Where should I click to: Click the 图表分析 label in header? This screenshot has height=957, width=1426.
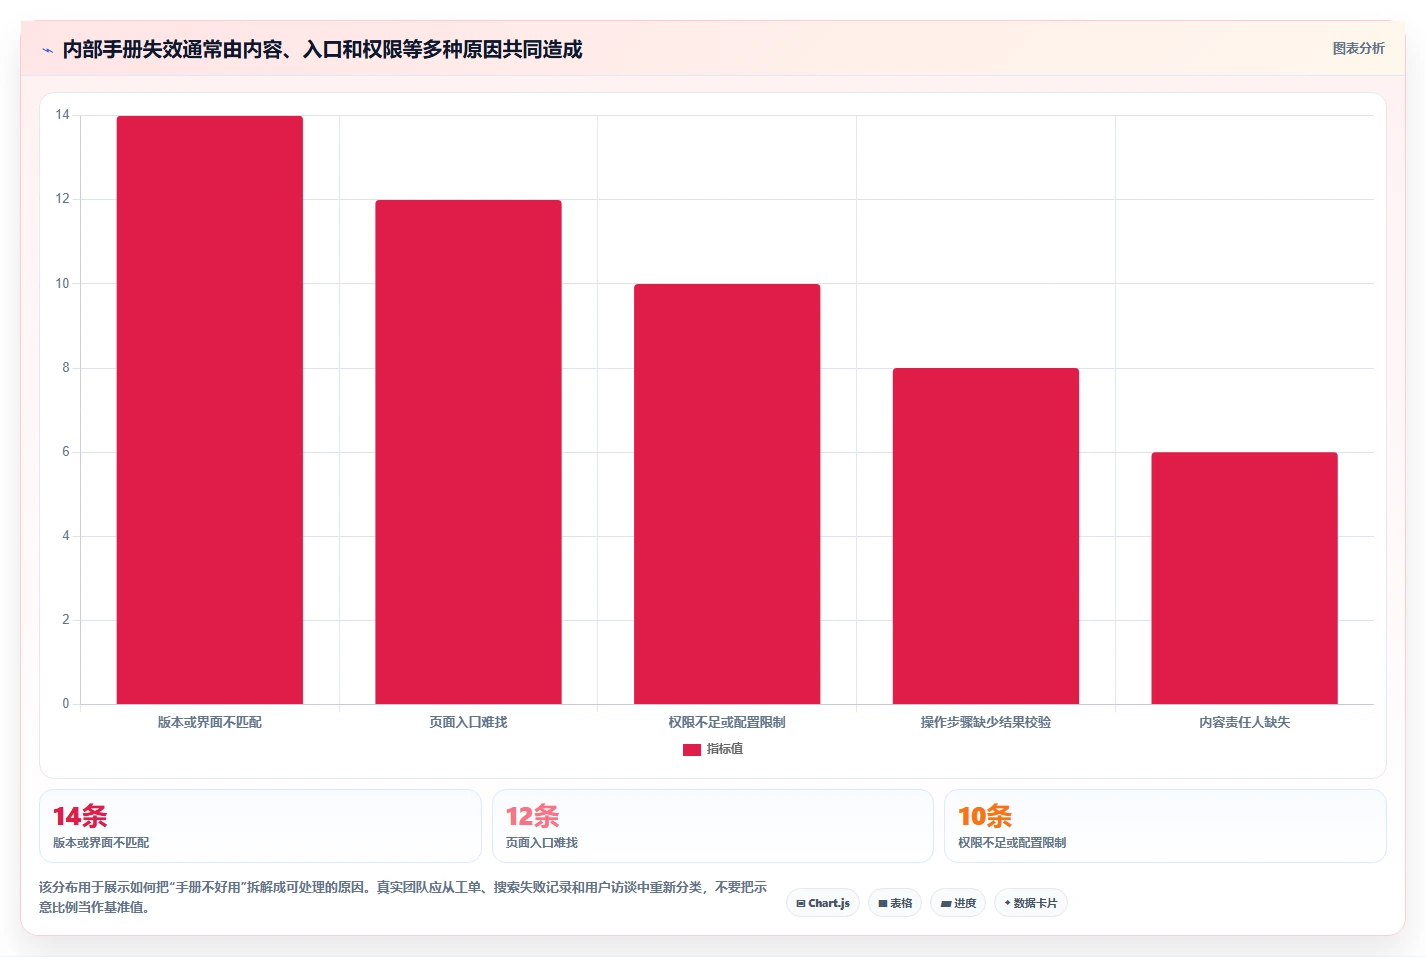[1358, 48]
